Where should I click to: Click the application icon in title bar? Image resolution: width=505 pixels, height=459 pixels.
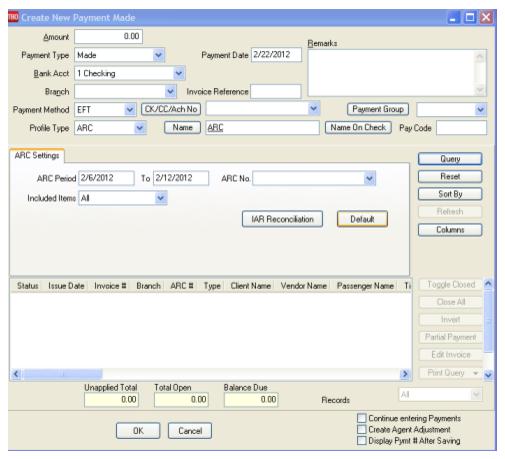[13, 17]
